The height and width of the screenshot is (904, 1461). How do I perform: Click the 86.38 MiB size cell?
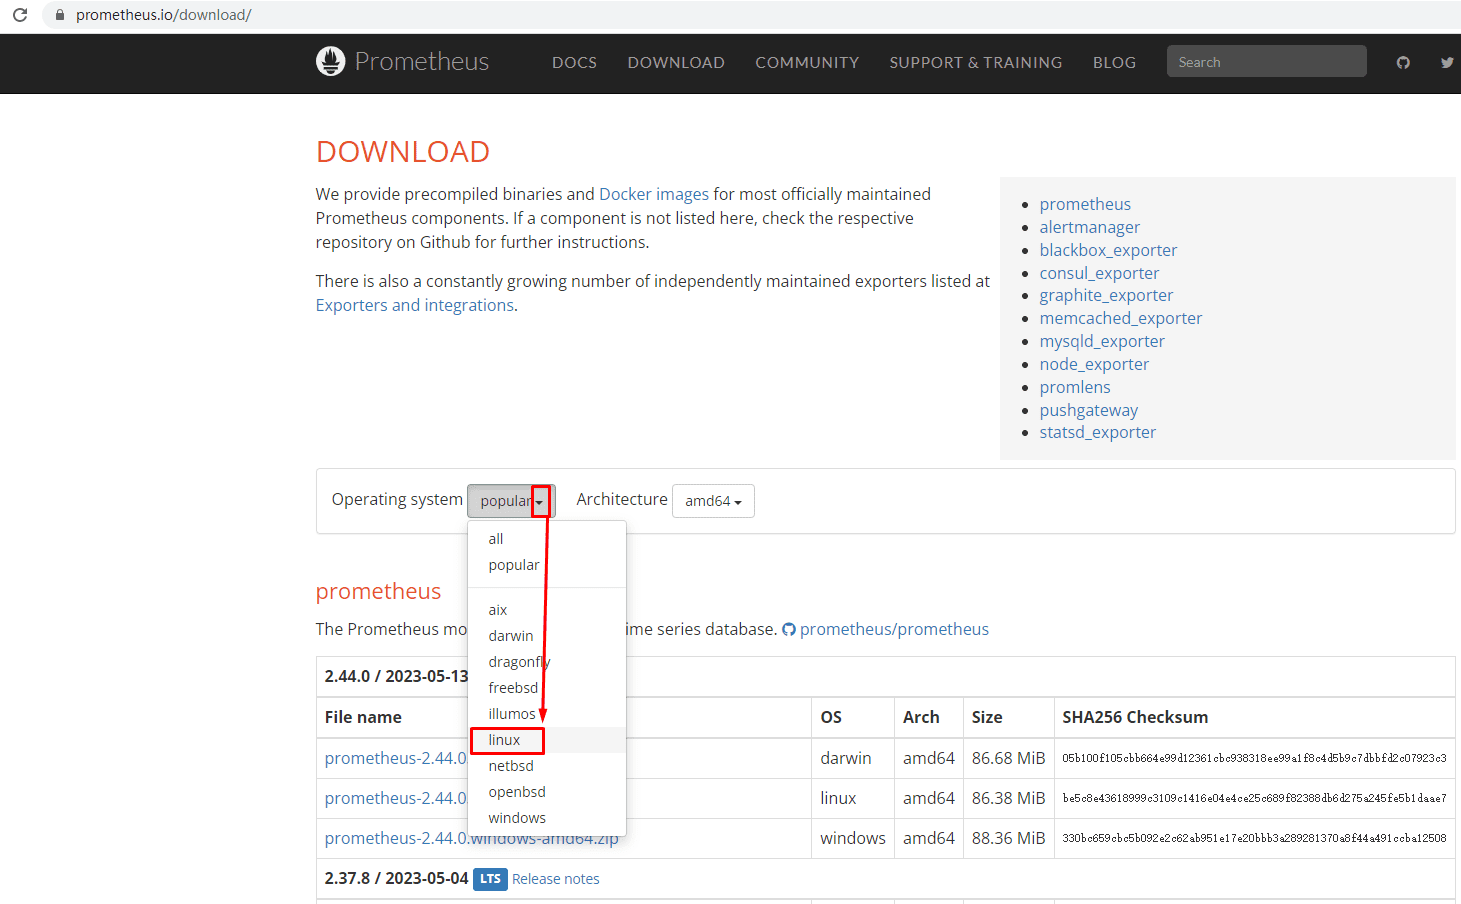click(x=1008, y=798)
